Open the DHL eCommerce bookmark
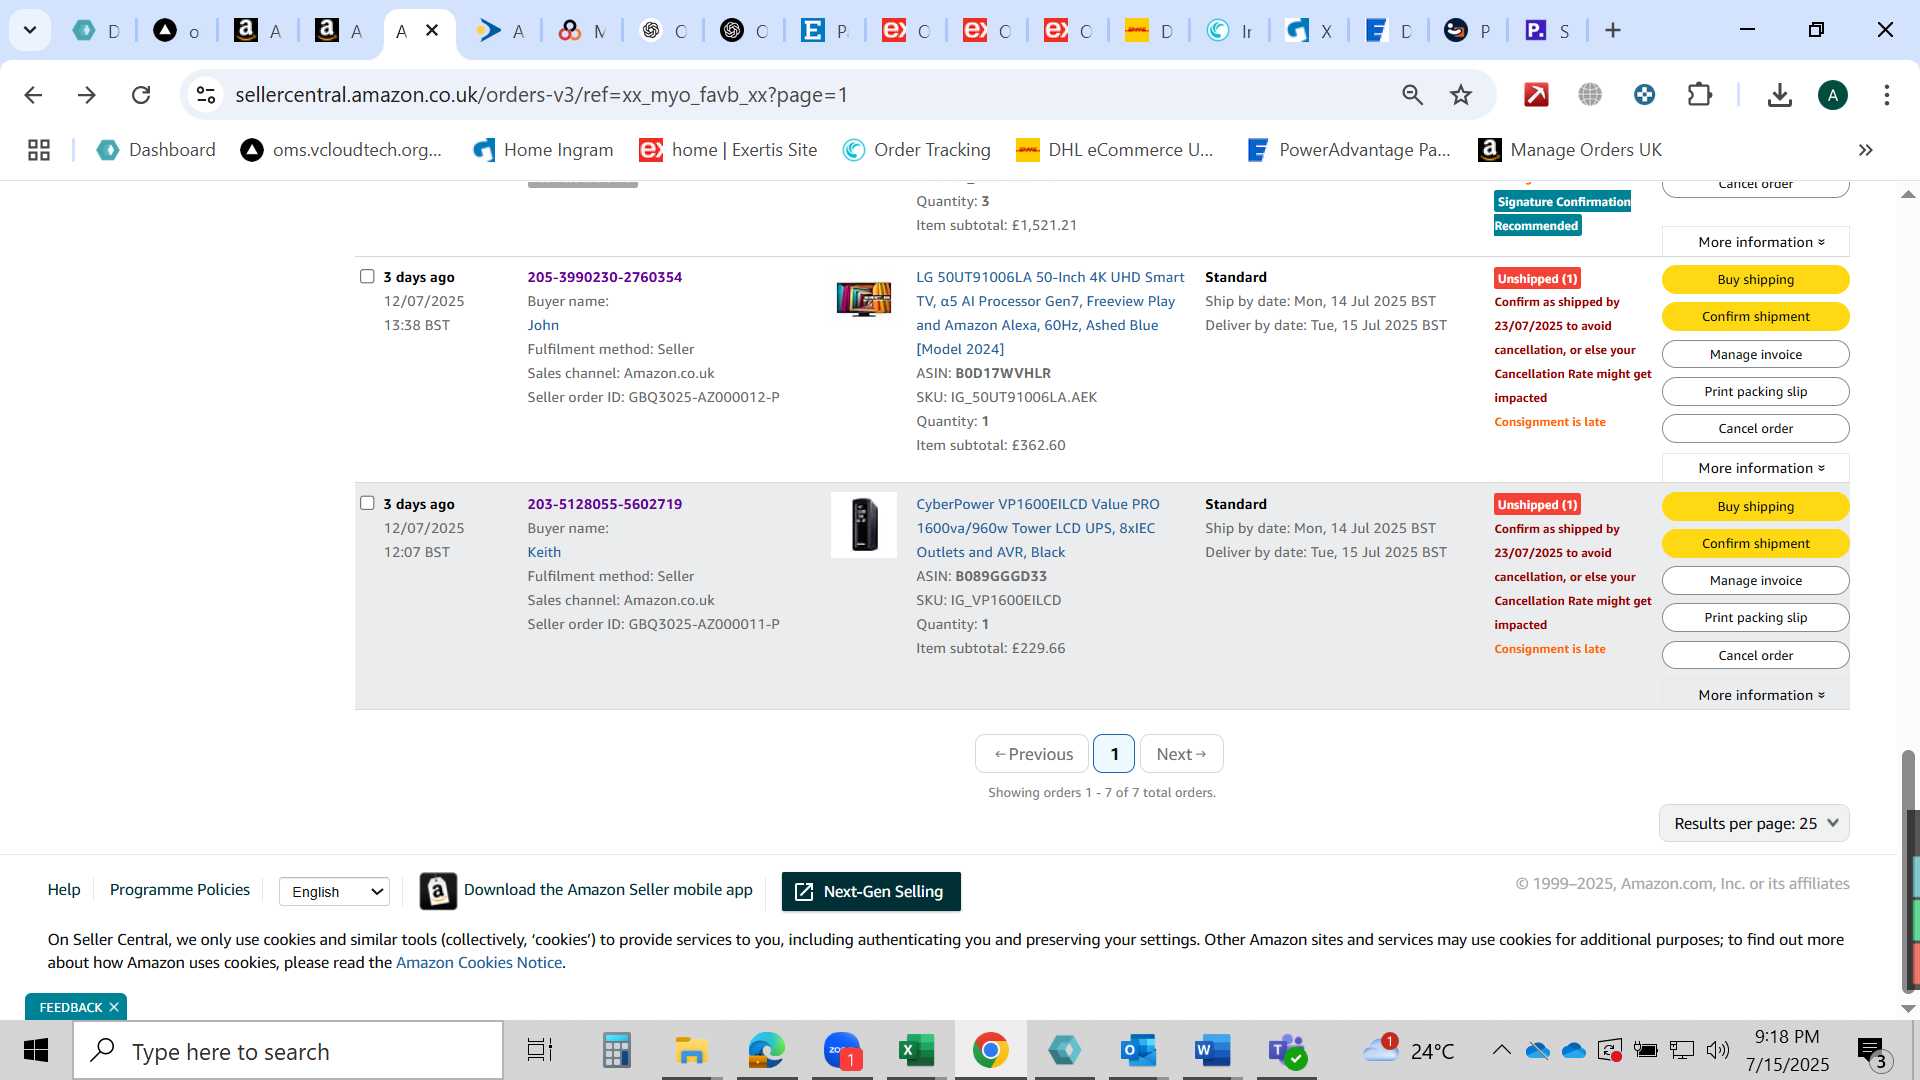 (1114, 150)
